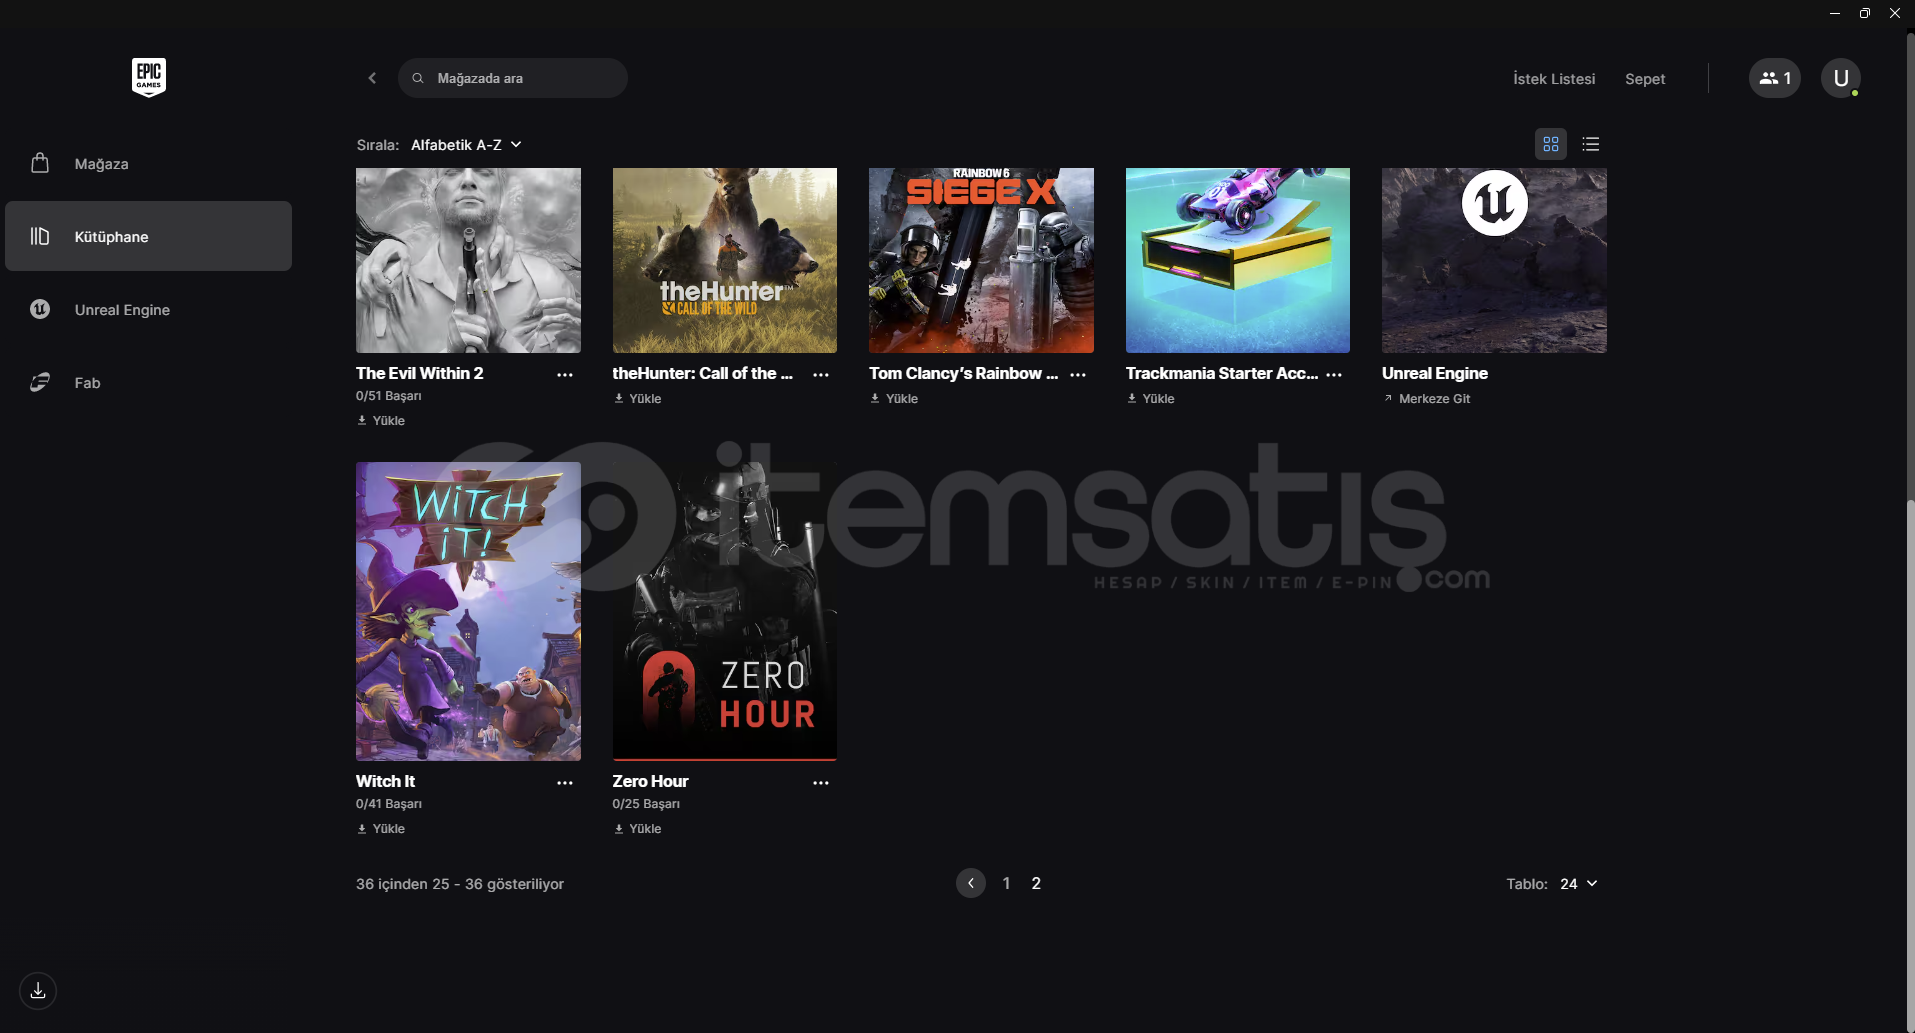Open more options for Trackmania Starter
The height and width of the screenshot is (1033, 1915).
pos(1334,375)
